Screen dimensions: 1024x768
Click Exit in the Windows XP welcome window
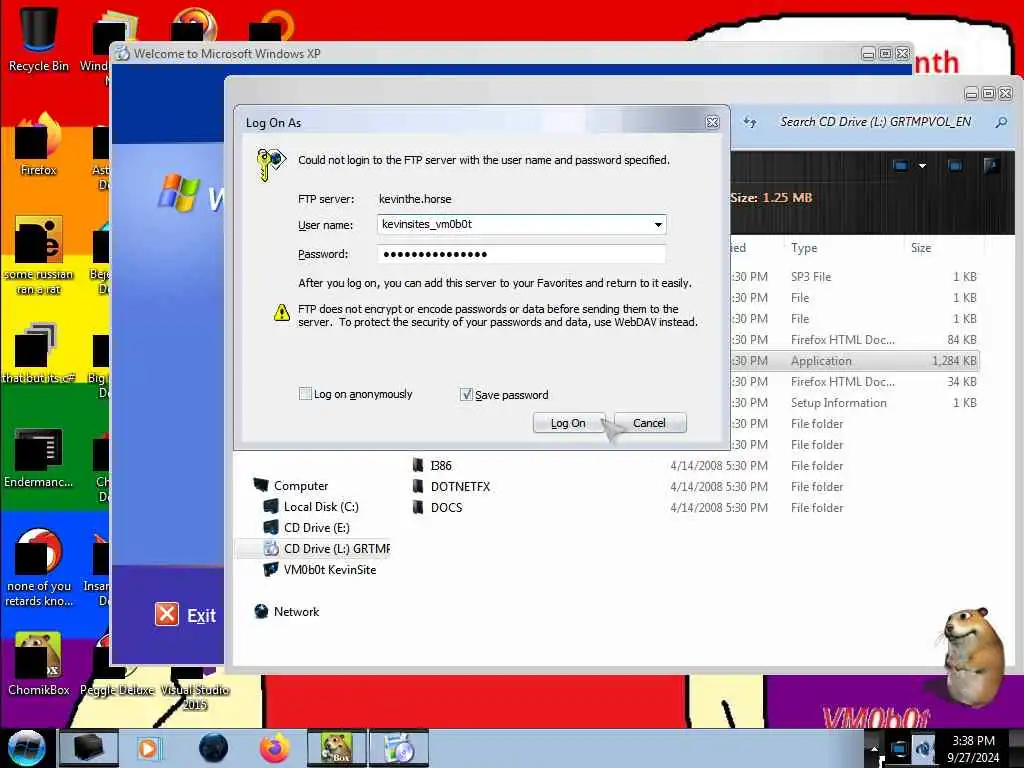[200, 616]
